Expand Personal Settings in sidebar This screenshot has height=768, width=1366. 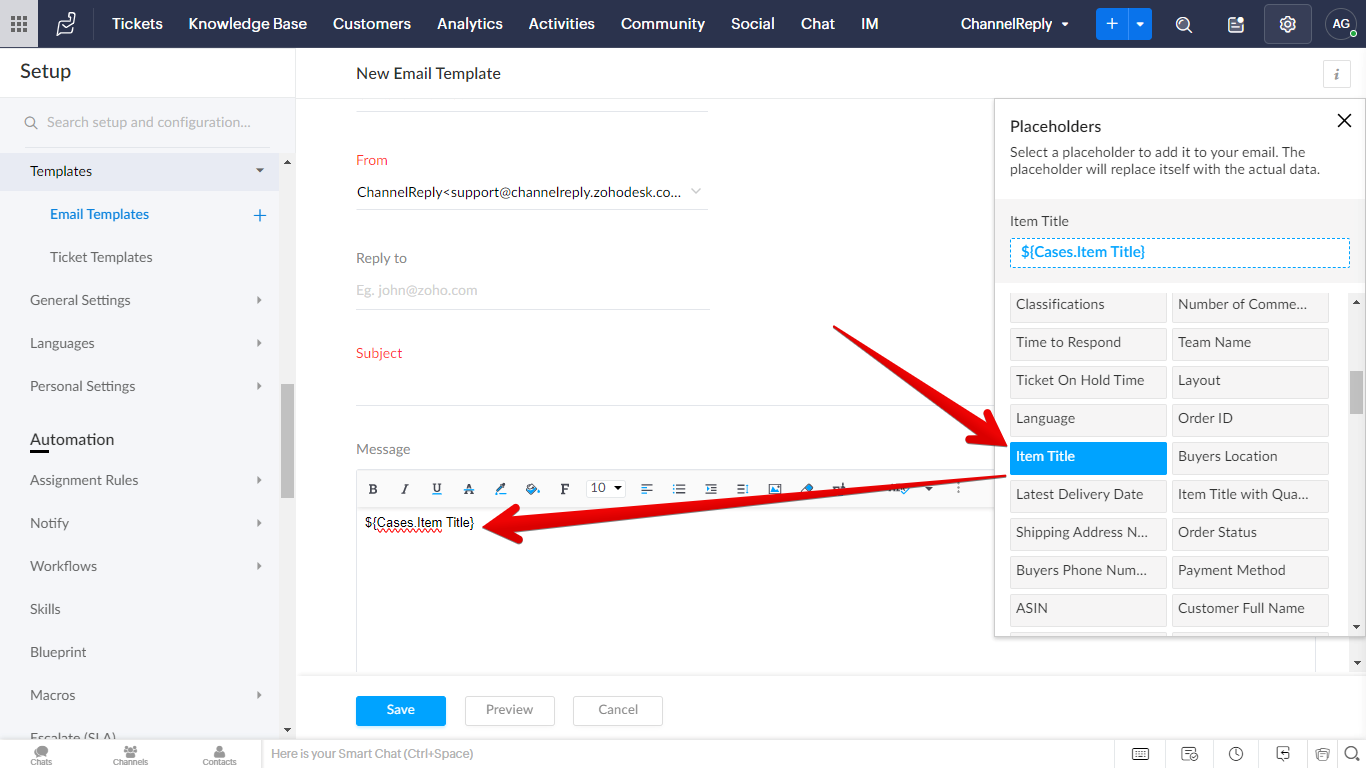[259, 386]
